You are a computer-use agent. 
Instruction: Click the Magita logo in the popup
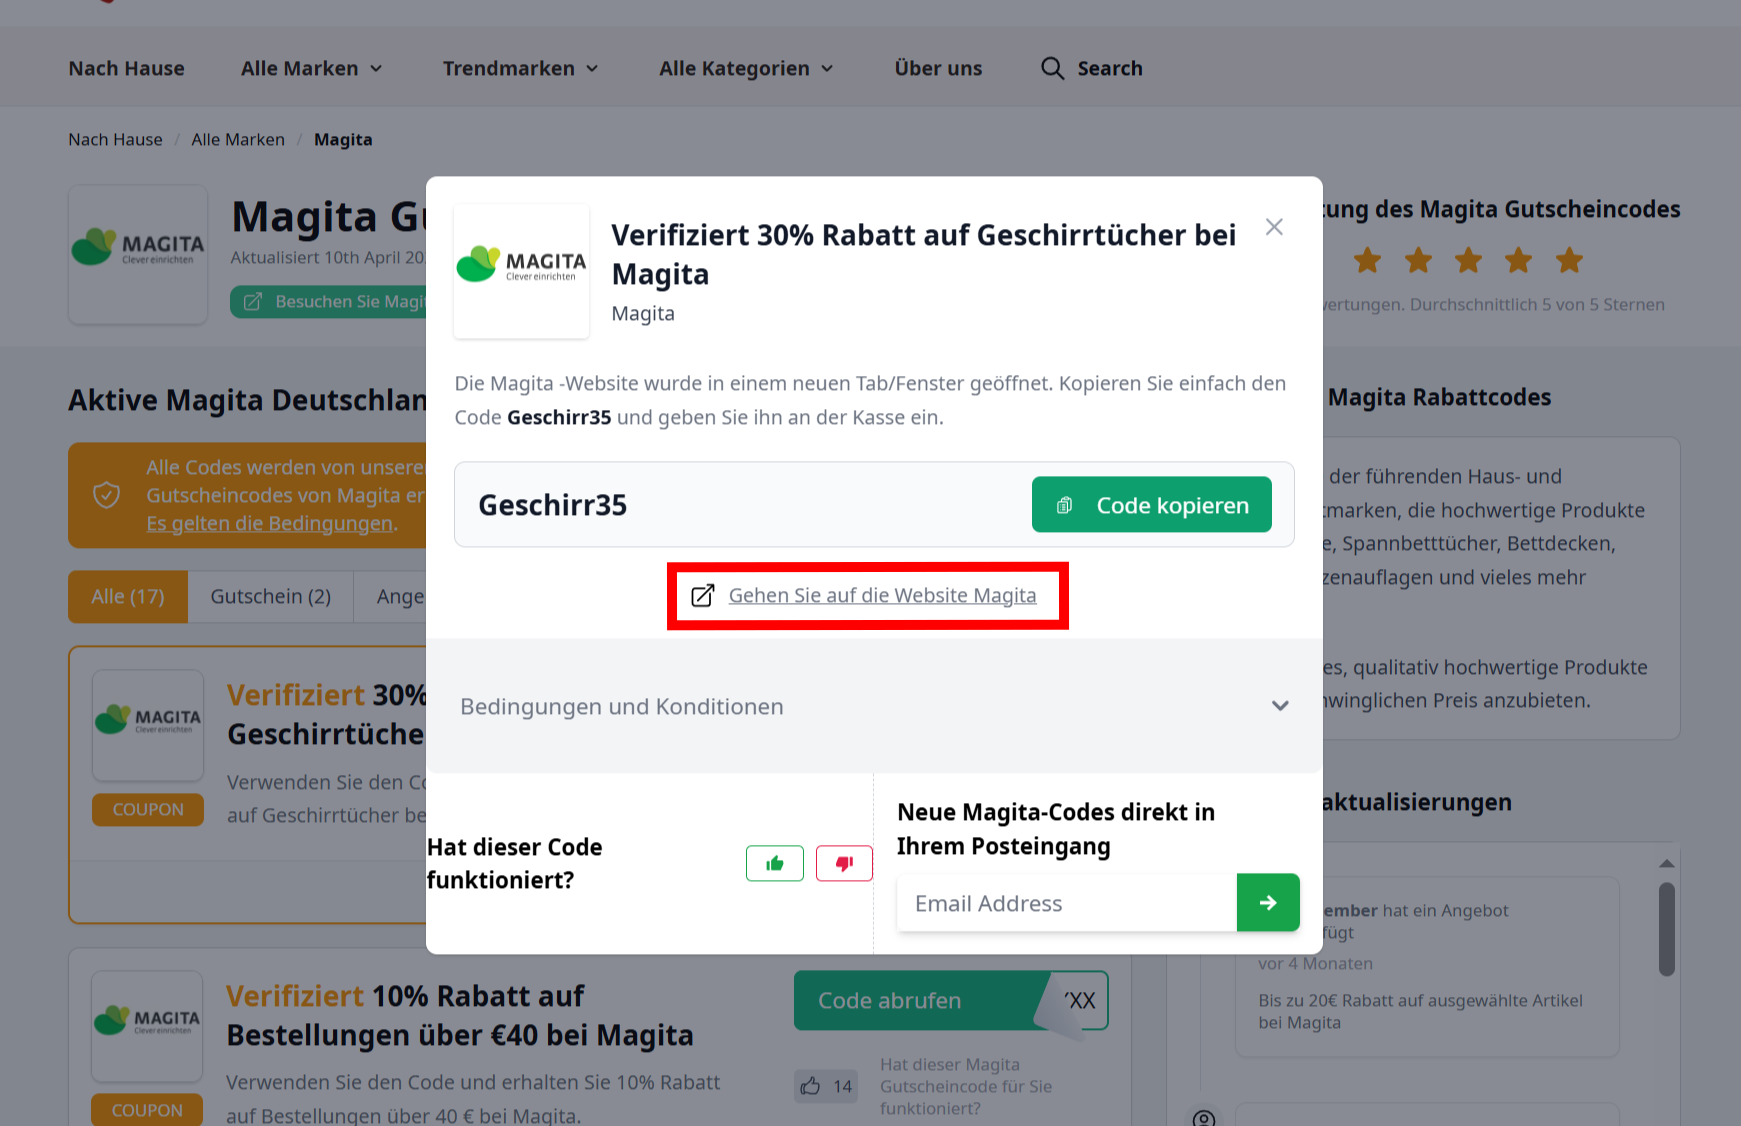click(521, 270)
